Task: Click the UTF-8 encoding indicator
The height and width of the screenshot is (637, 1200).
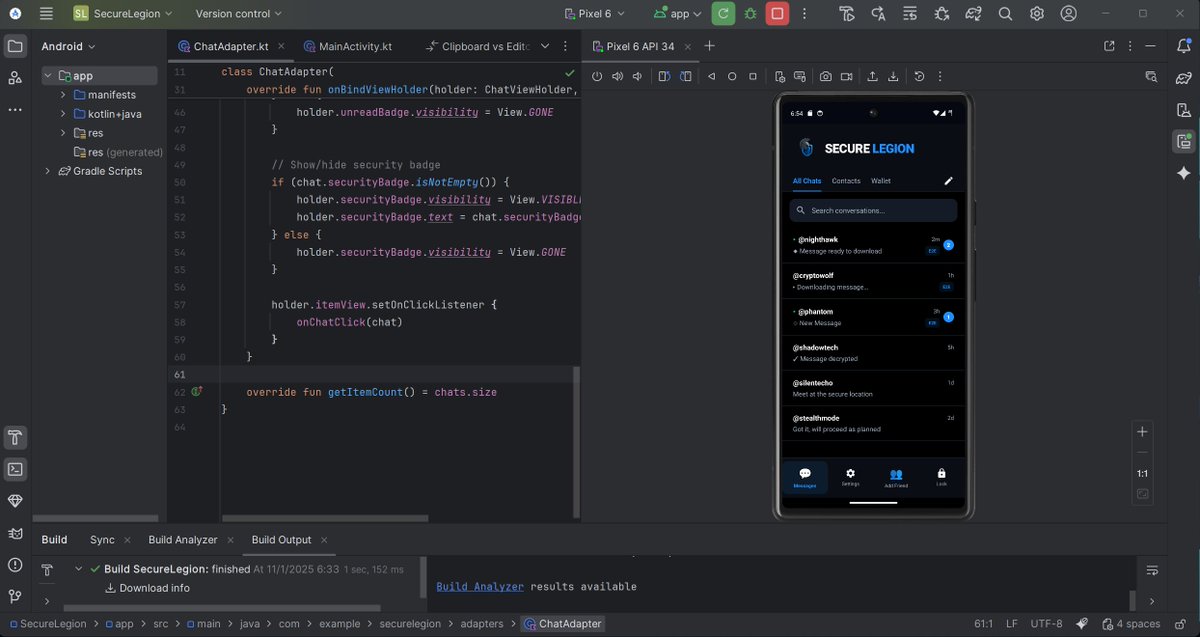Action: click(1046, 624)
